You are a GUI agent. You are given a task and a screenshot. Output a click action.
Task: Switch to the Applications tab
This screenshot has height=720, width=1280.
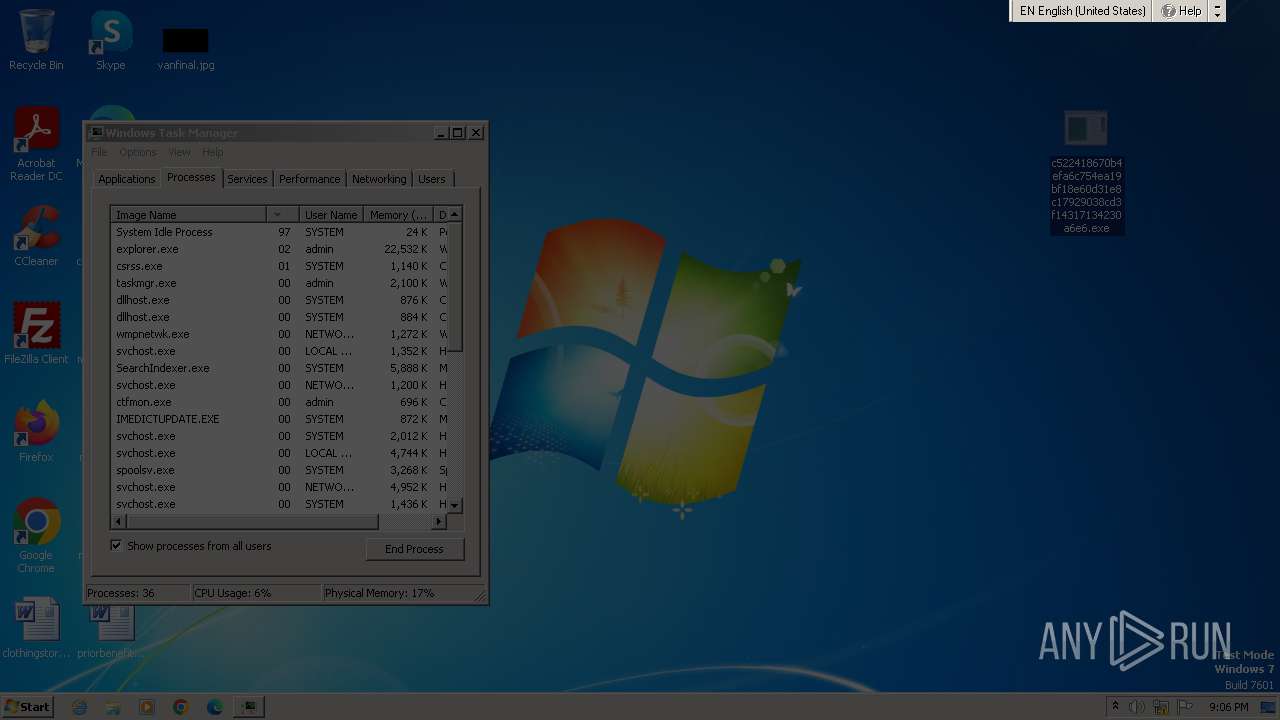[x=127, y=179]
